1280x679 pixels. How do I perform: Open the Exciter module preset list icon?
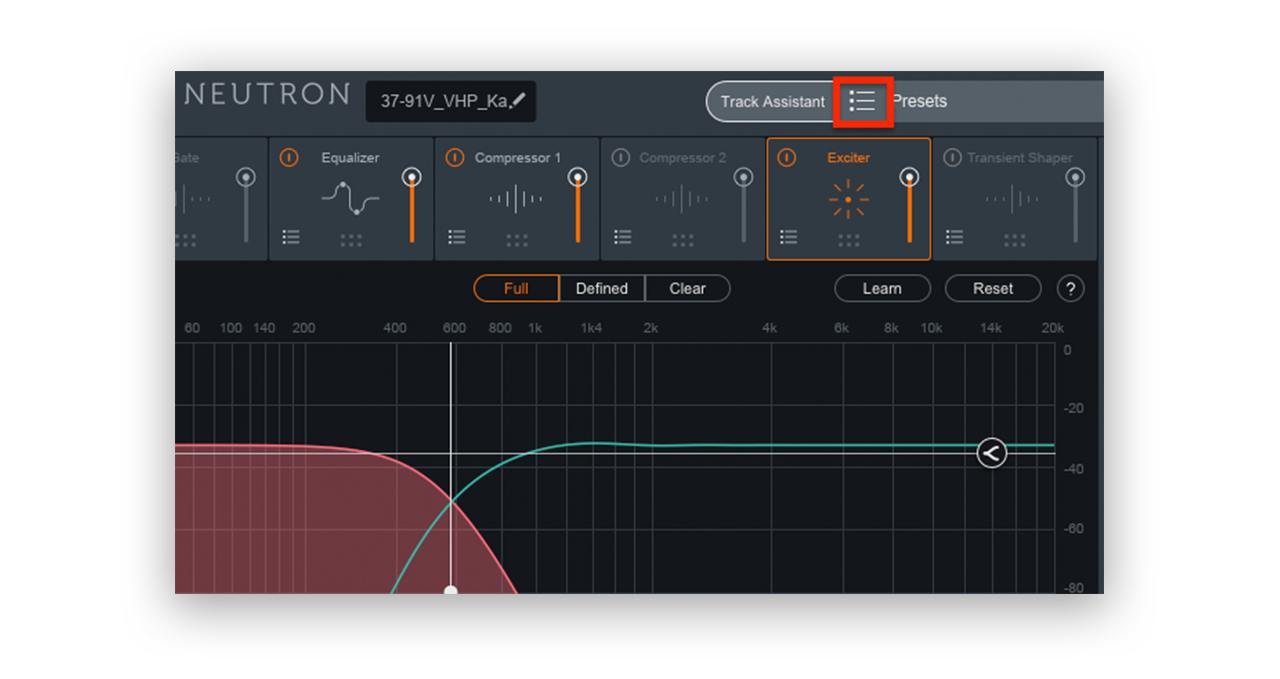tap(789, 237)
